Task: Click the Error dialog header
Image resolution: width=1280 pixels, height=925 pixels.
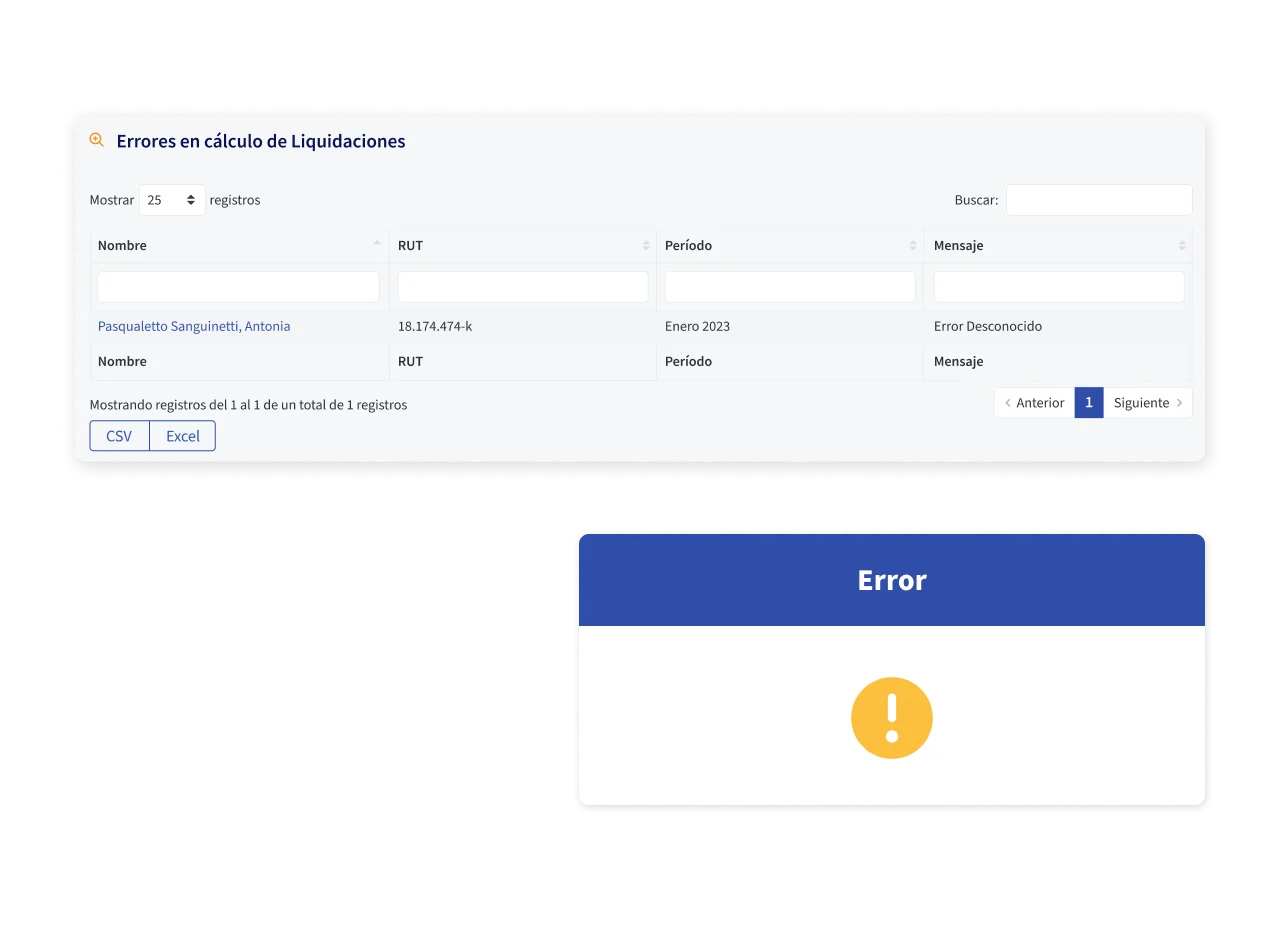Action: [x=892, y=580]
